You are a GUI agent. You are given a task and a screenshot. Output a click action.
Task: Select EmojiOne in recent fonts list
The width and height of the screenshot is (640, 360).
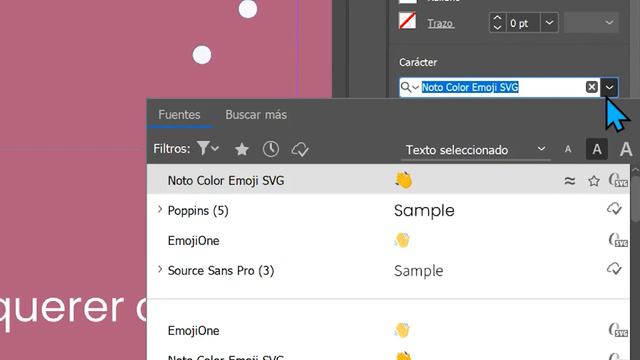pos(193,240)
